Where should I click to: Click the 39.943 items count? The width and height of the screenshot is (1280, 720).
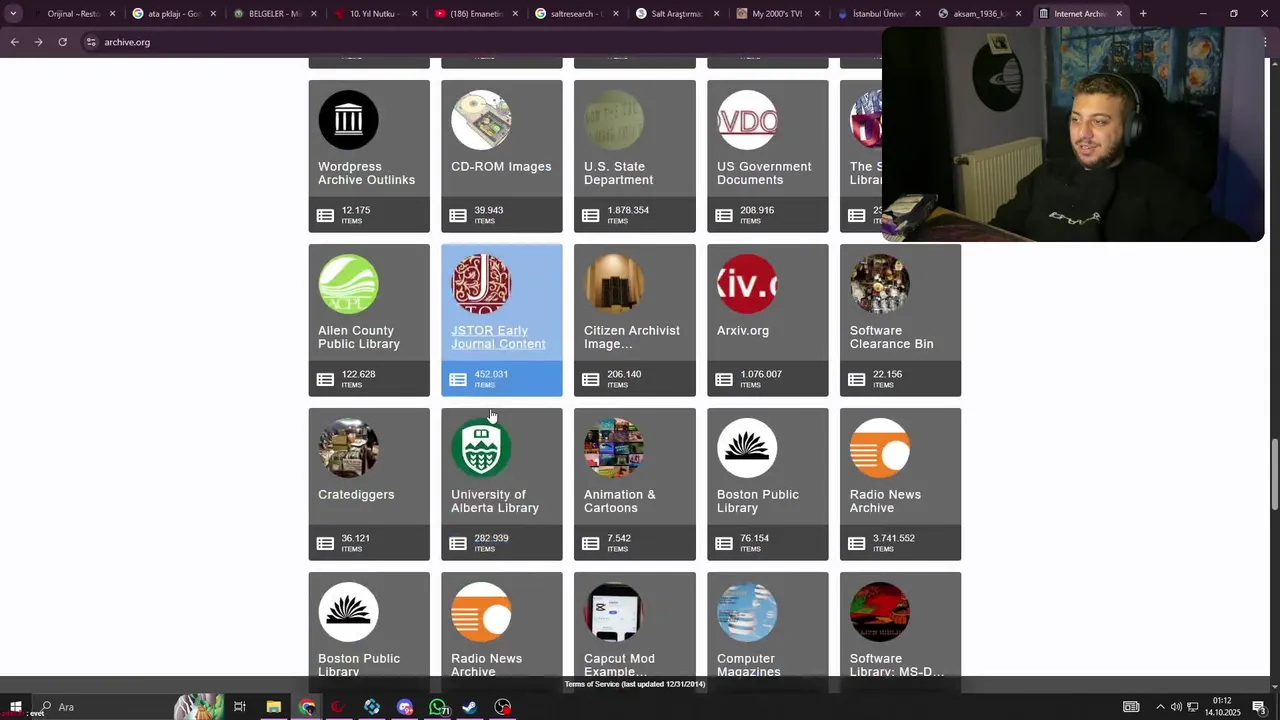point(489,210)
